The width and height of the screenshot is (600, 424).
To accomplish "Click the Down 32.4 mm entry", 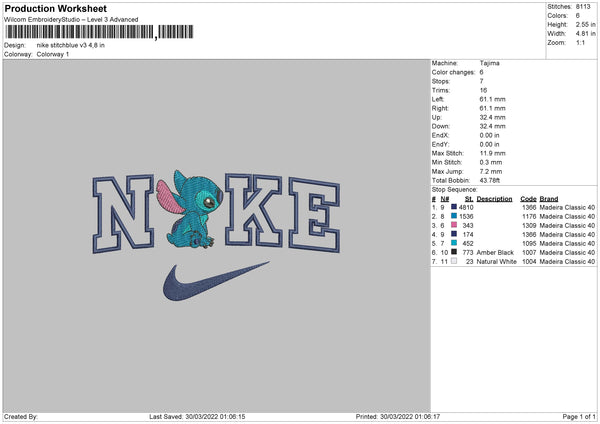I will (469, 126).
